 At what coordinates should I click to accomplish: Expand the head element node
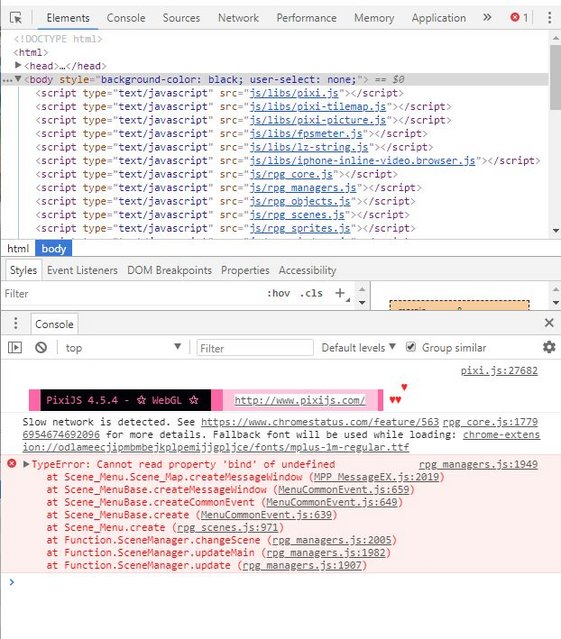tap(18, 65)
